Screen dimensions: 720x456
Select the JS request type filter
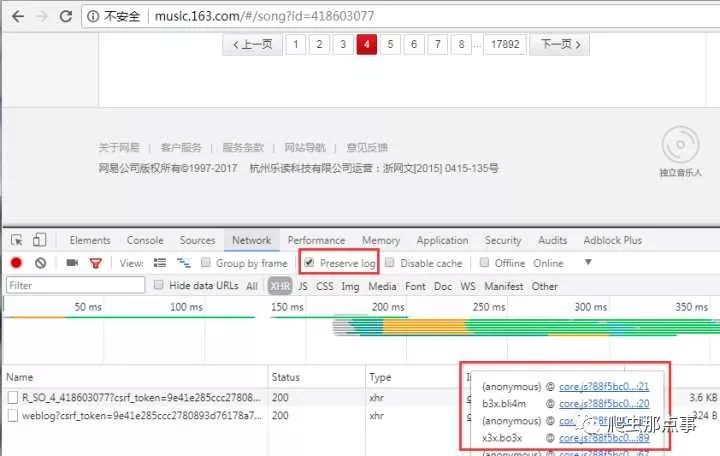[303, 286]
